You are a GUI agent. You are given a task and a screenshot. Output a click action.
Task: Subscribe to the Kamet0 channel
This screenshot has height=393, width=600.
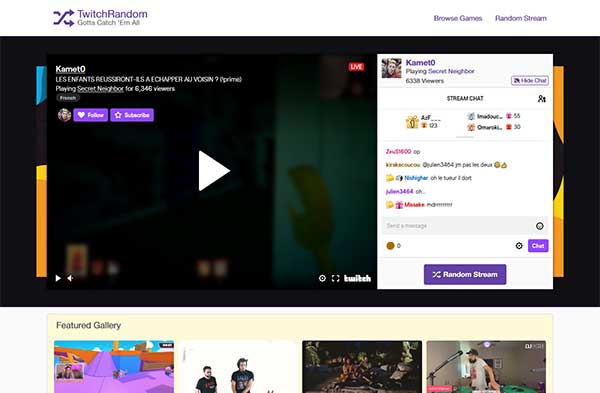click(132, 115)
